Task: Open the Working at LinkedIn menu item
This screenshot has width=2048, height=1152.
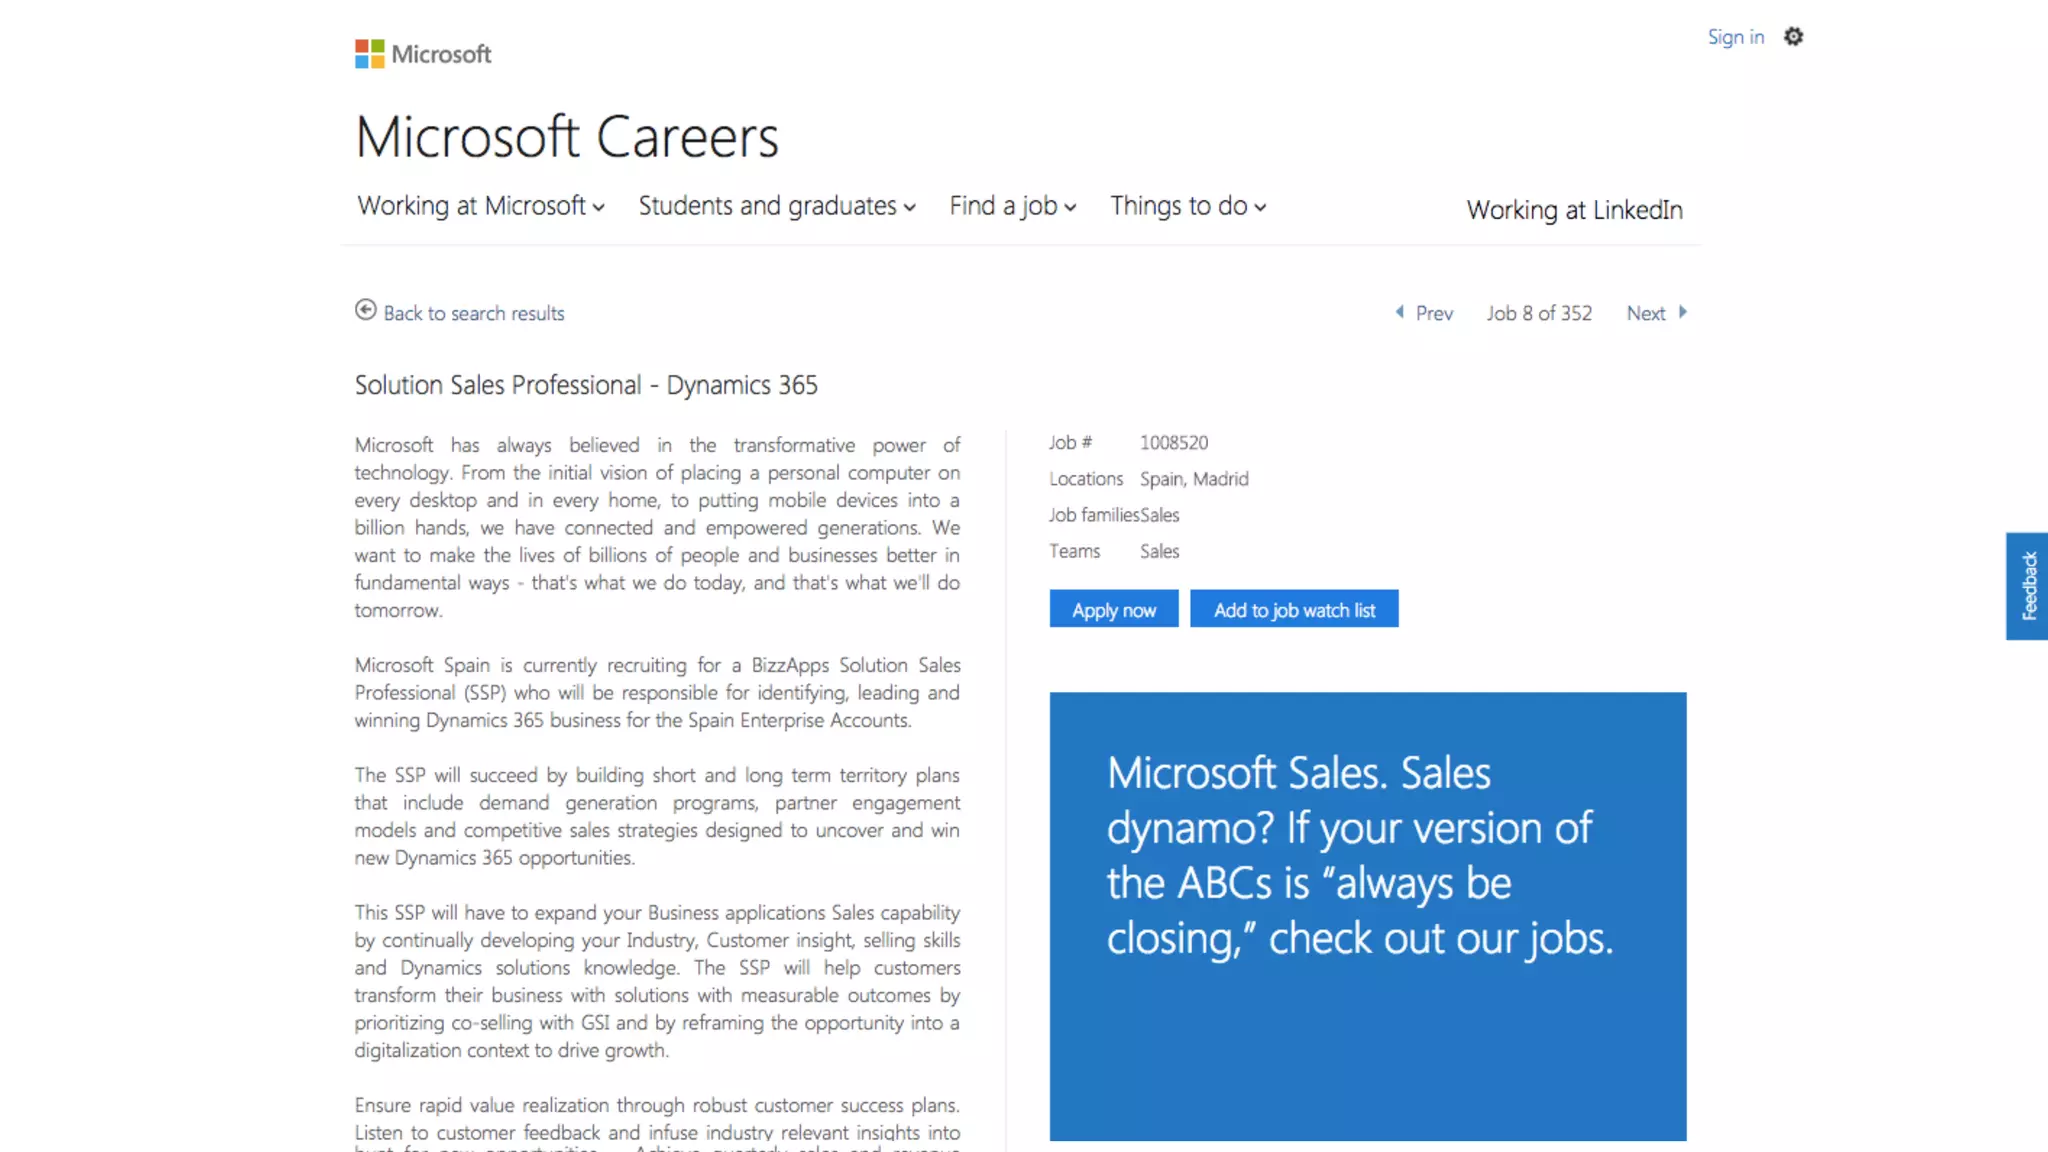Action: pyautogui.click(x=1574, y=210)
